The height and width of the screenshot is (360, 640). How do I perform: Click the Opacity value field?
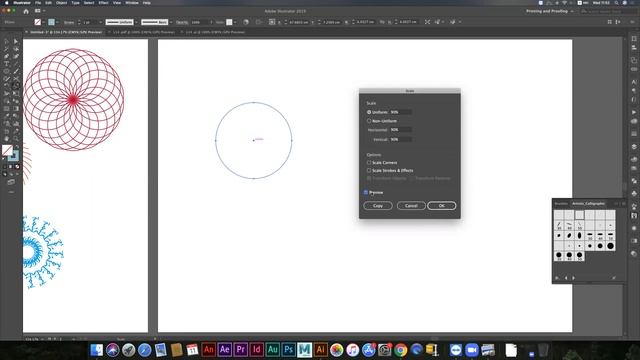point(199,22)
